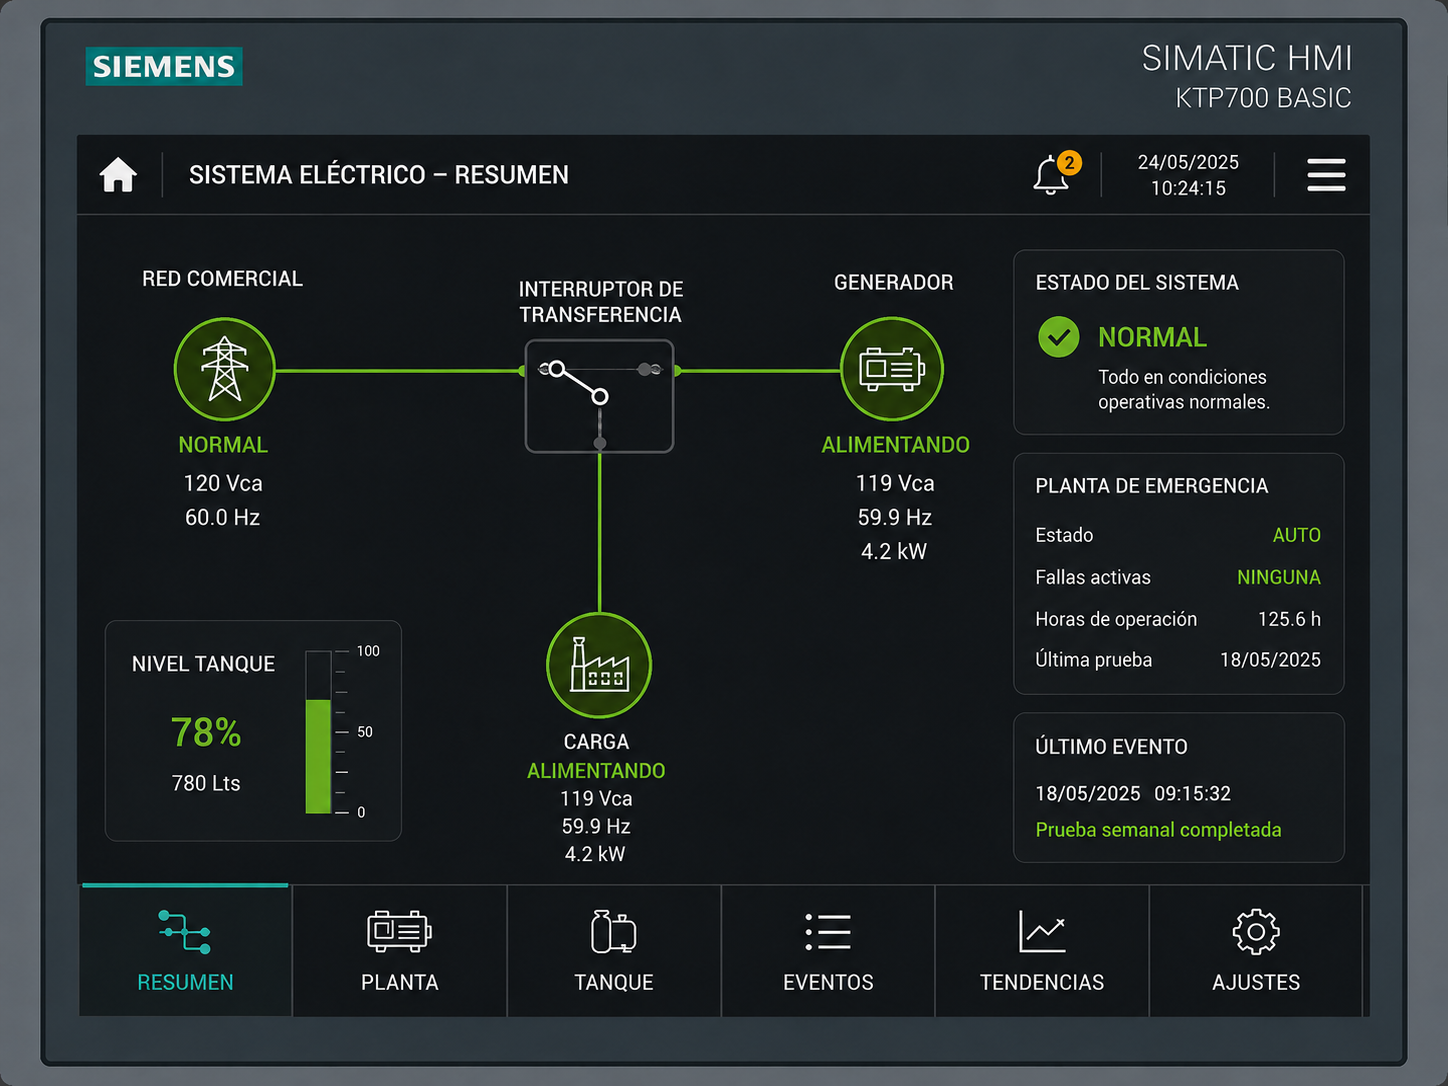Click the KTP700 BASIC model text
The width and height of the screenshot is (1448, 1086).
click(1263, 98)
